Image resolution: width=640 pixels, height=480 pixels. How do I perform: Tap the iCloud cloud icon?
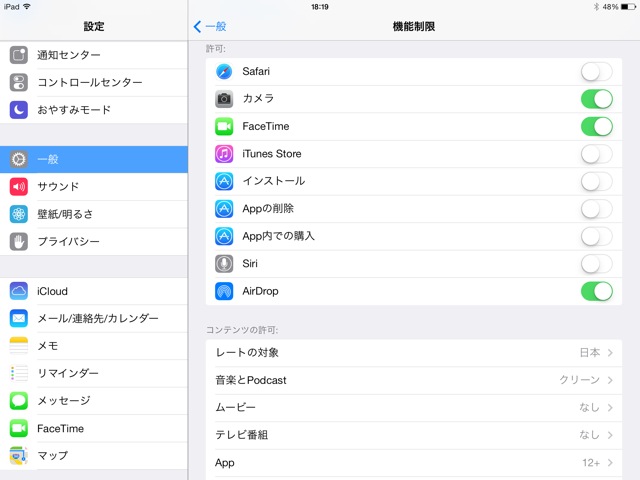(x=19, y=291)
